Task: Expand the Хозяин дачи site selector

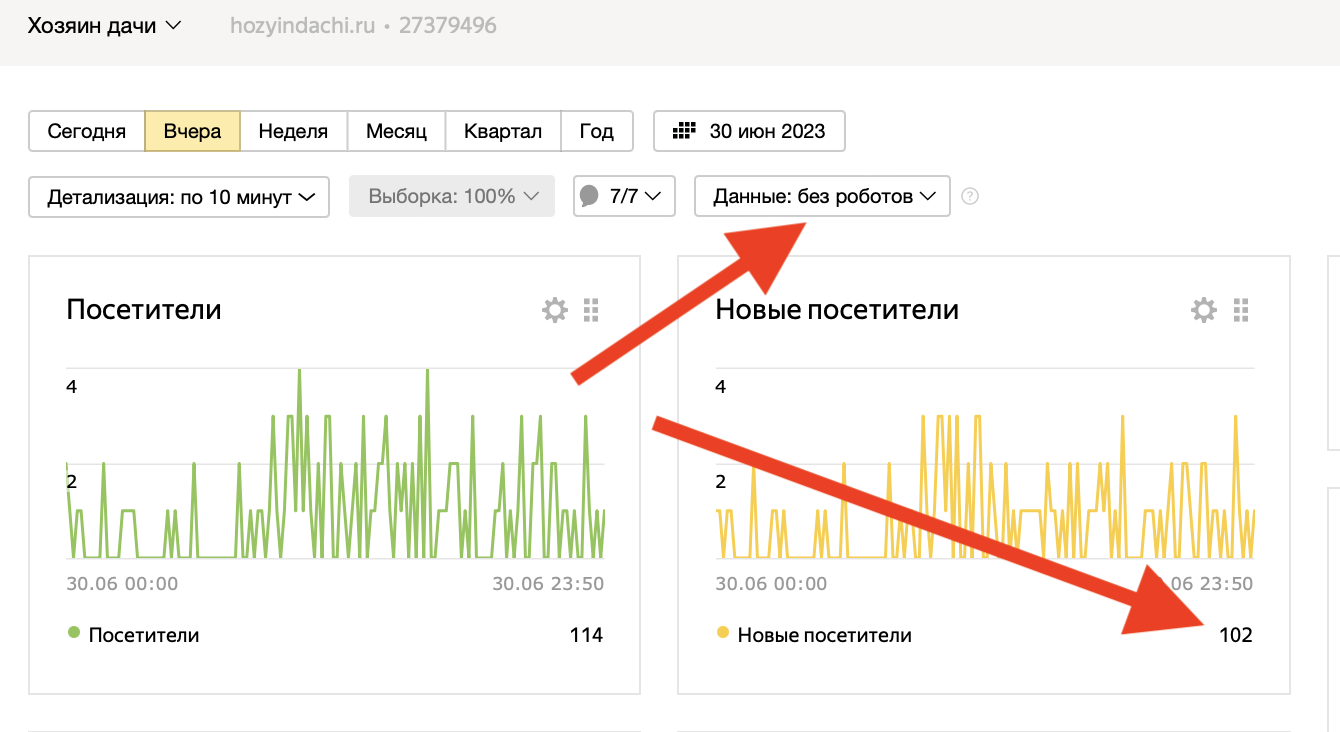Action: click(104, 26)
